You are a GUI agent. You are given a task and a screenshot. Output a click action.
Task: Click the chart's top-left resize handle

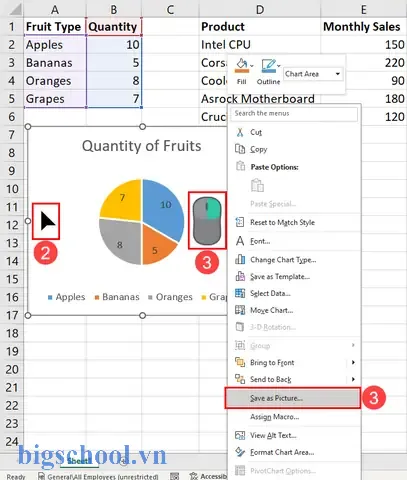tap(28, 127)
